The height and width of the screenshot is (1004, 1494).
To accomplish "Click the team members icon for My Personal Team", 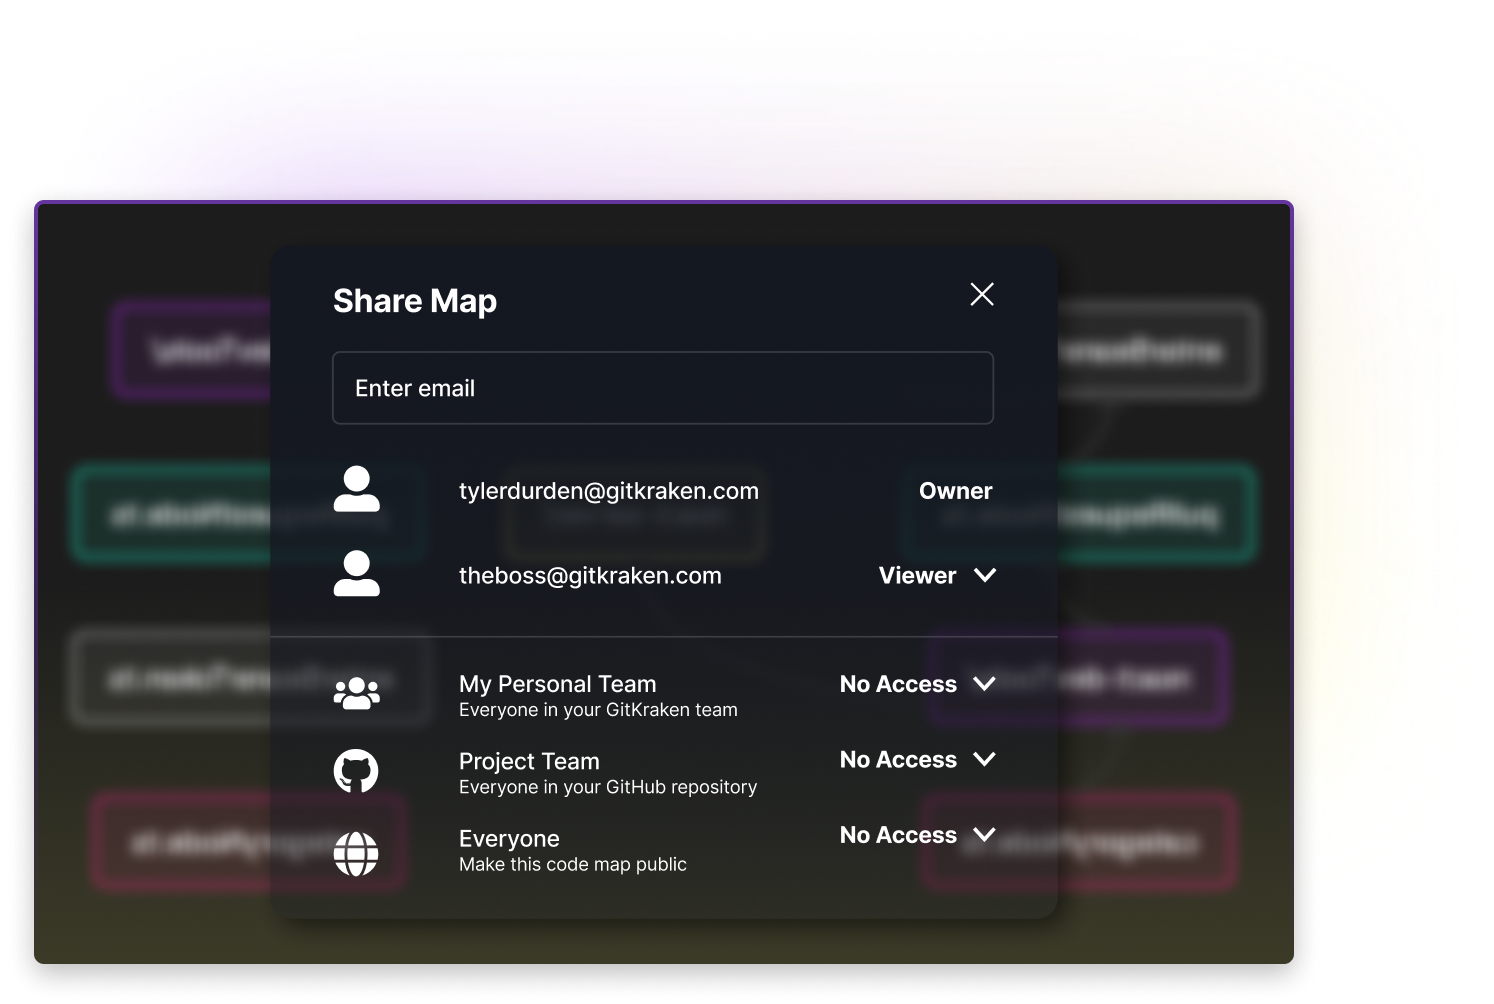I will 356,691.
